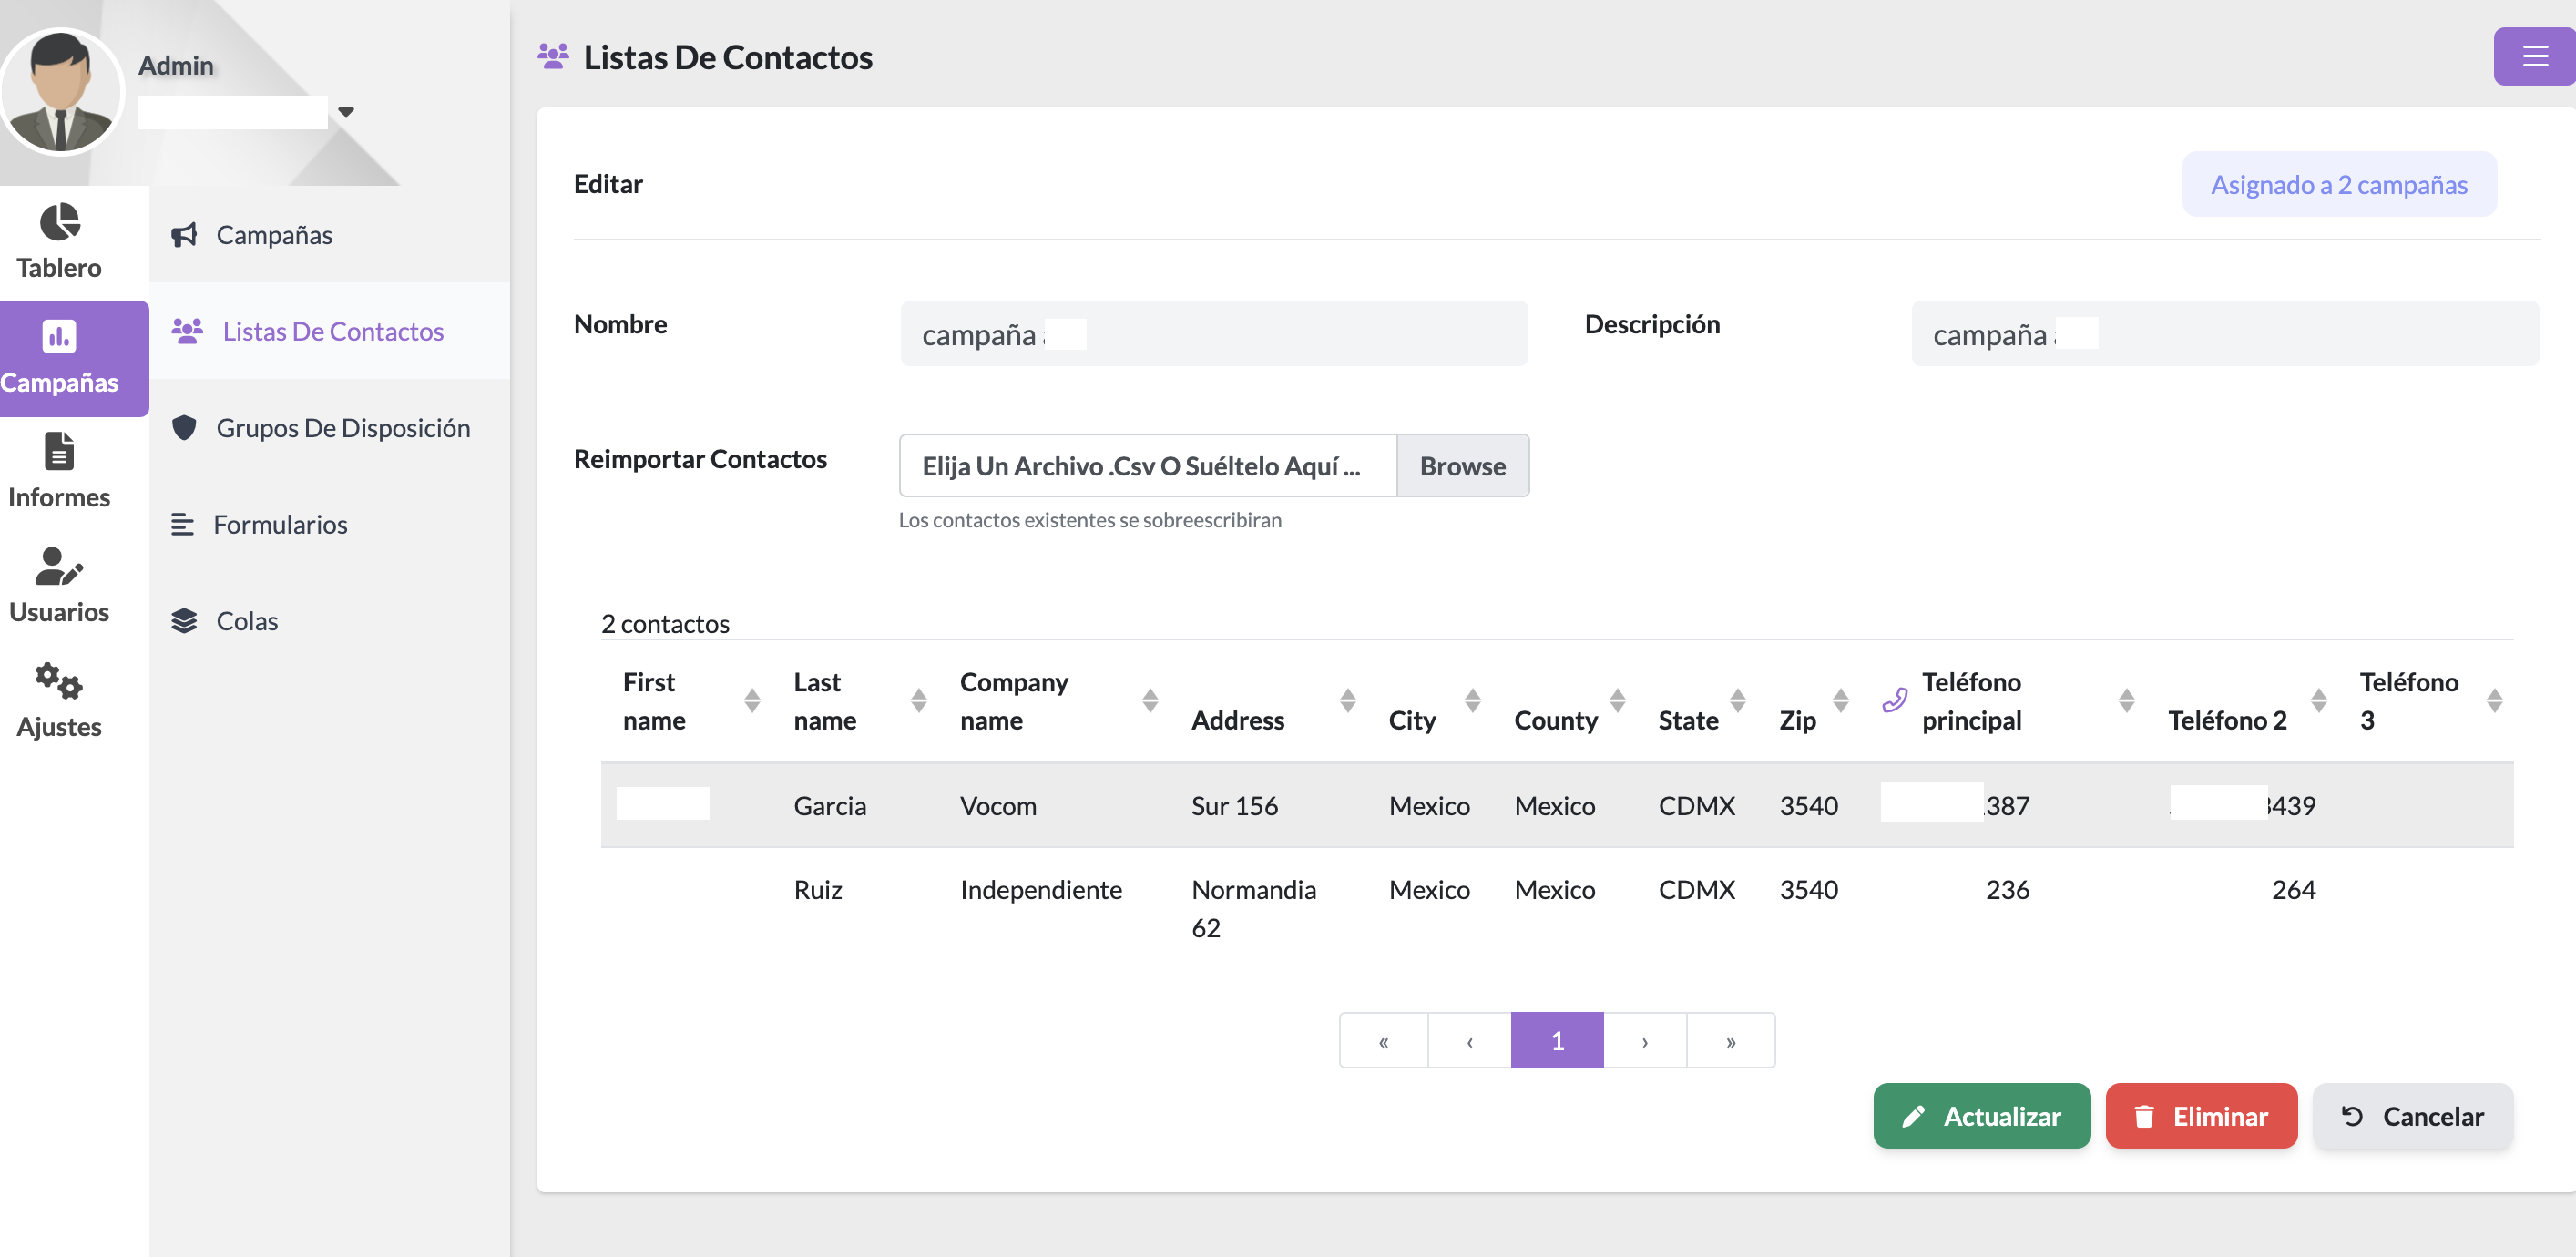The image size is (2576, 1257).
Task: Expand the Admin account dropdown arrow
Action: point(346,112)
